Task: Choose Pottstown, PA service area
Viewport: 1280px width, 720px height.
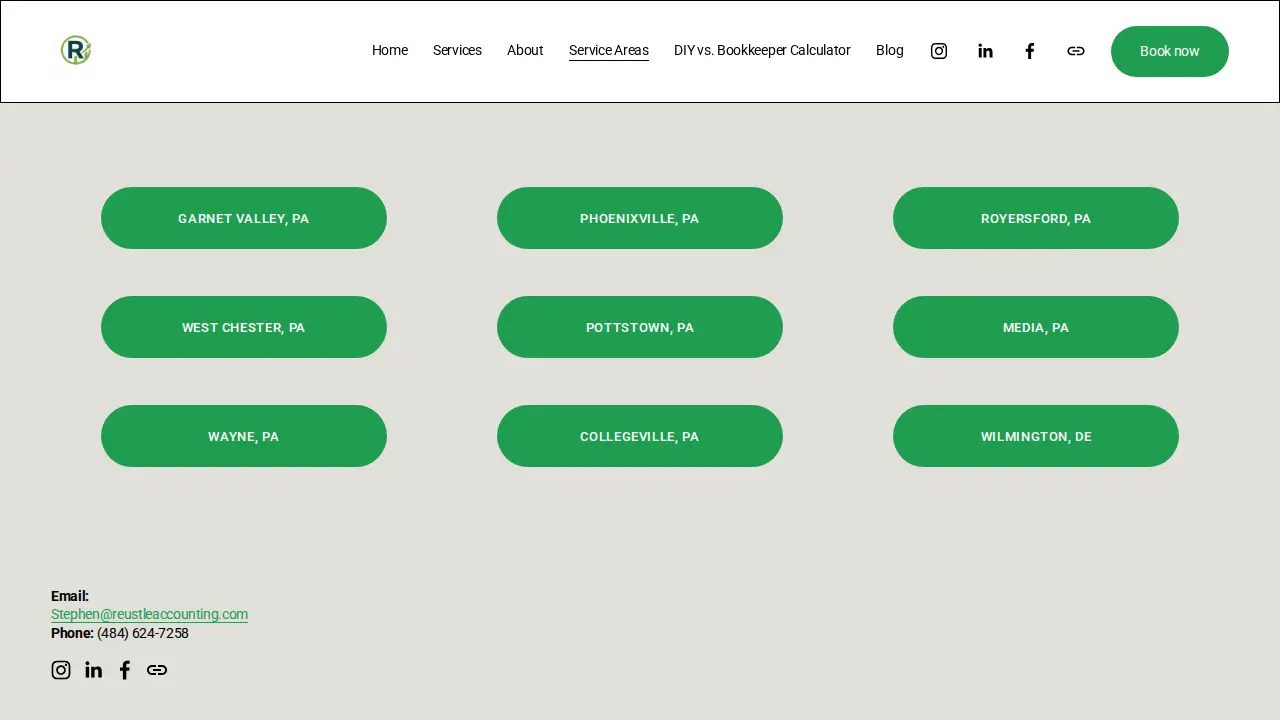Action: click(640, 327)
